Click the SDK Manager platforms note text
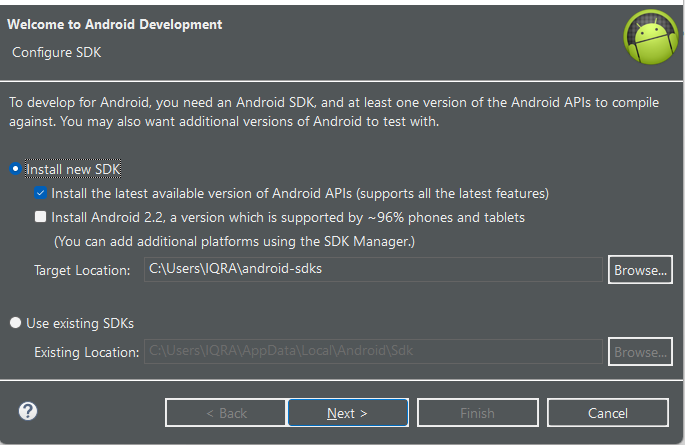 point(234,241)
